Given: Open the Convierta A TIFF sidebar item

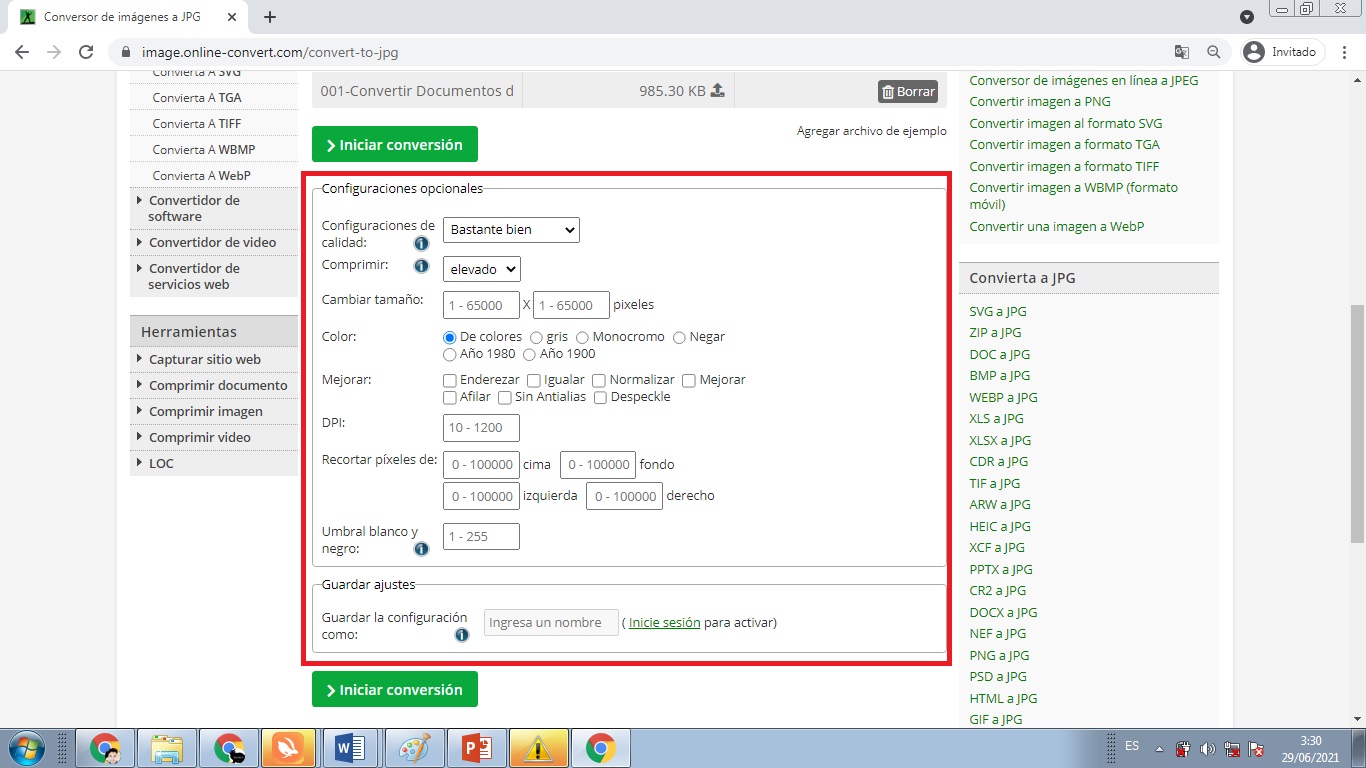Looking at the screenshot, I should click(196, 123).
